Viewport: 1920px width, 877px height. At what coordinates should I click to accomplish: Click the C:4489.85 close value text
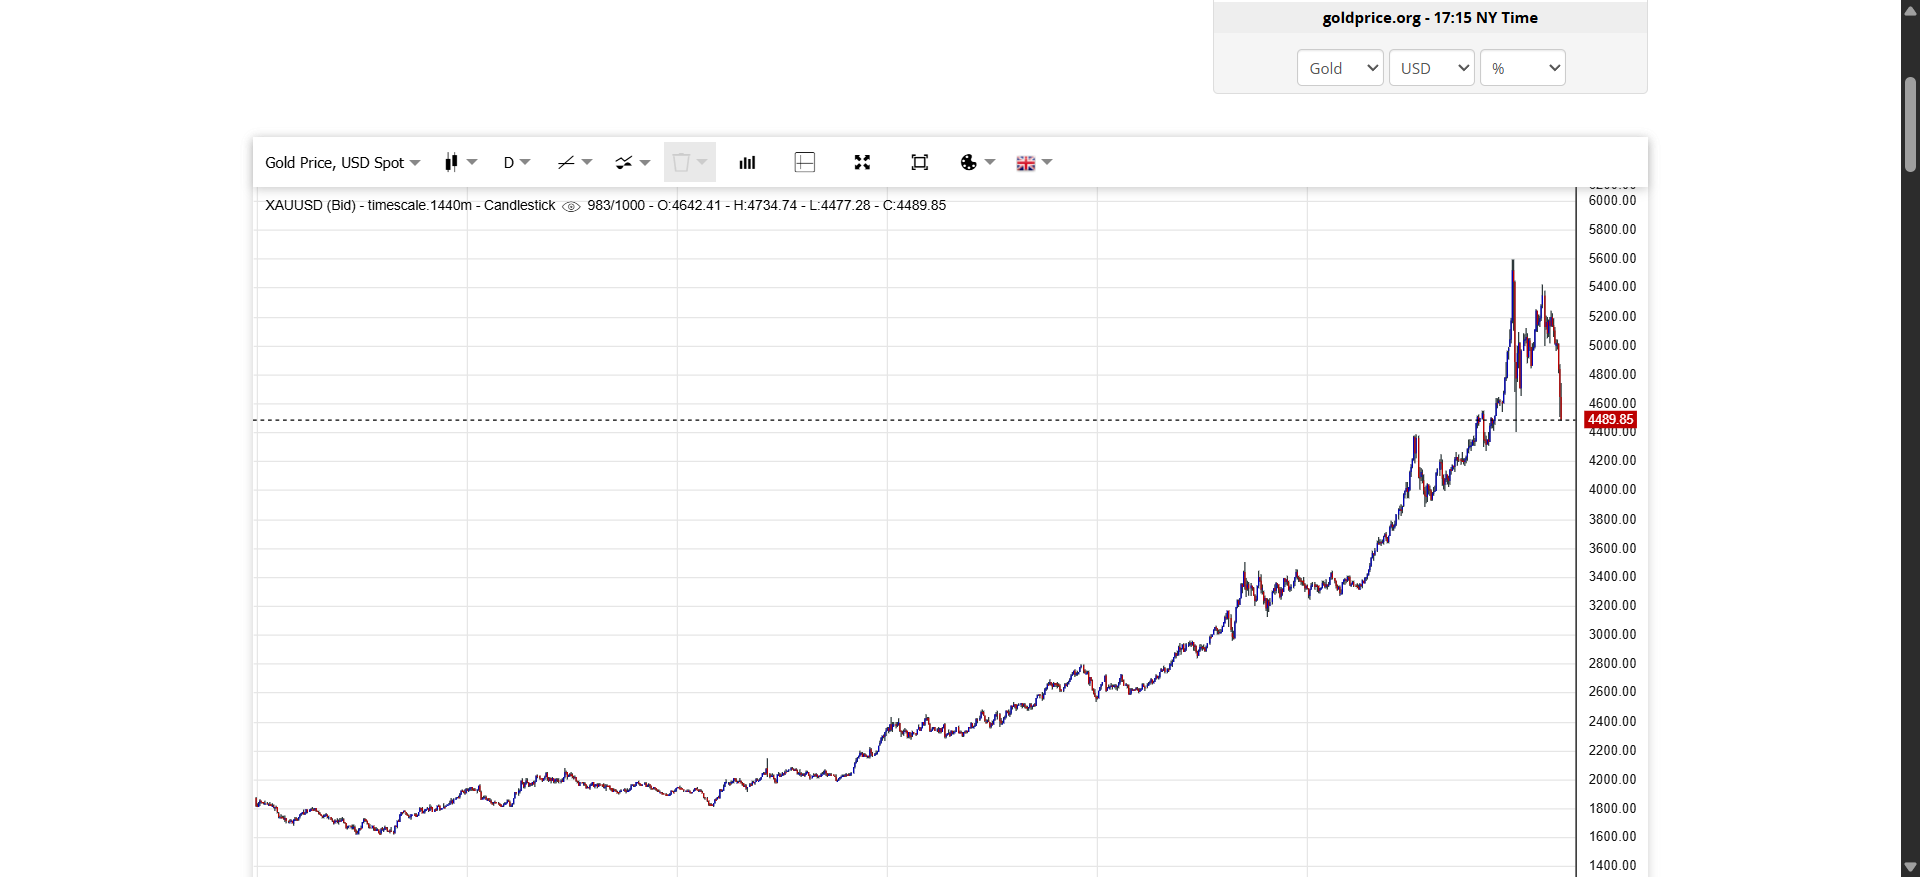click(914, 205)
